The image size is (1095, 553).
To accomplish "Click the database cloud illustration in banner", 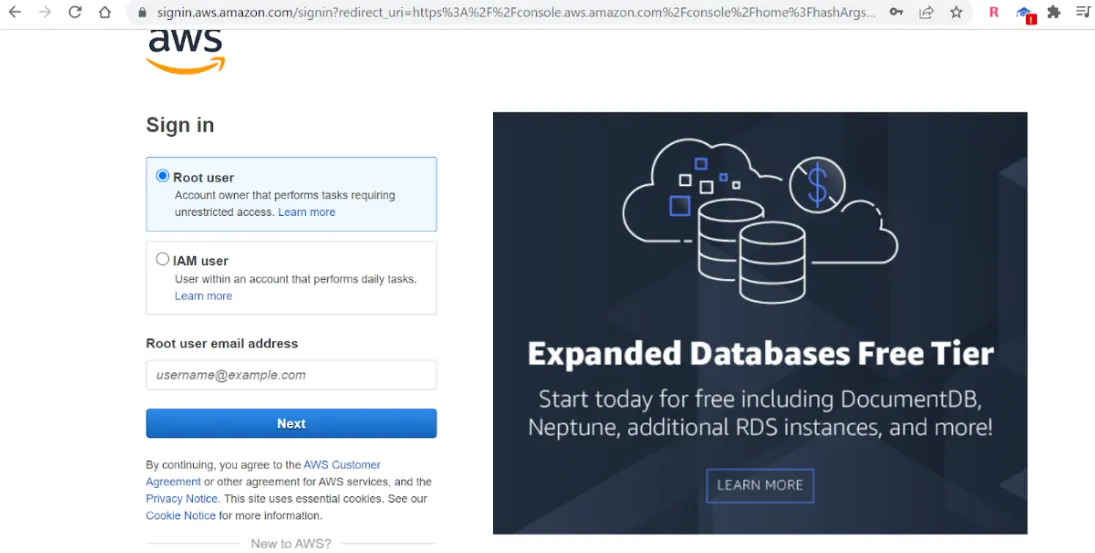I will [x=760, y=221].
